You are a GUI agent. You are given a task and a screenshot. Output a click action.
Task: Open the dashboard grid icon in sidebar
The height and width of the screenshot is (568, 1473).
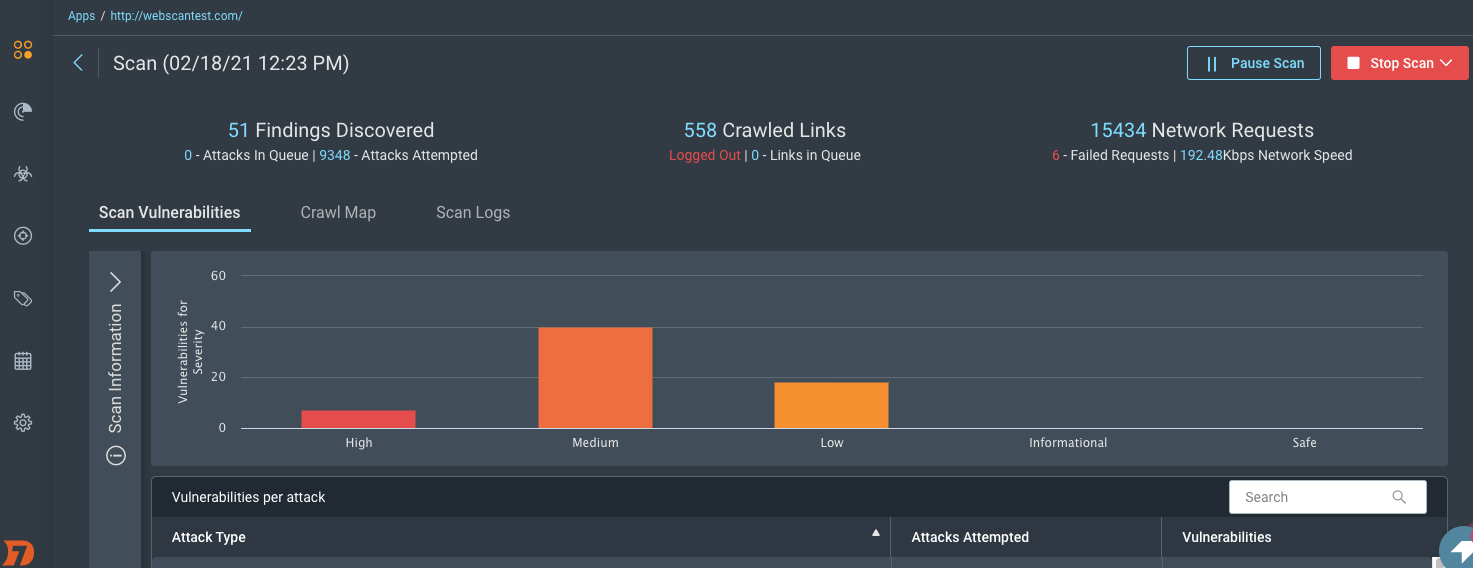click(x=23, y=50)
